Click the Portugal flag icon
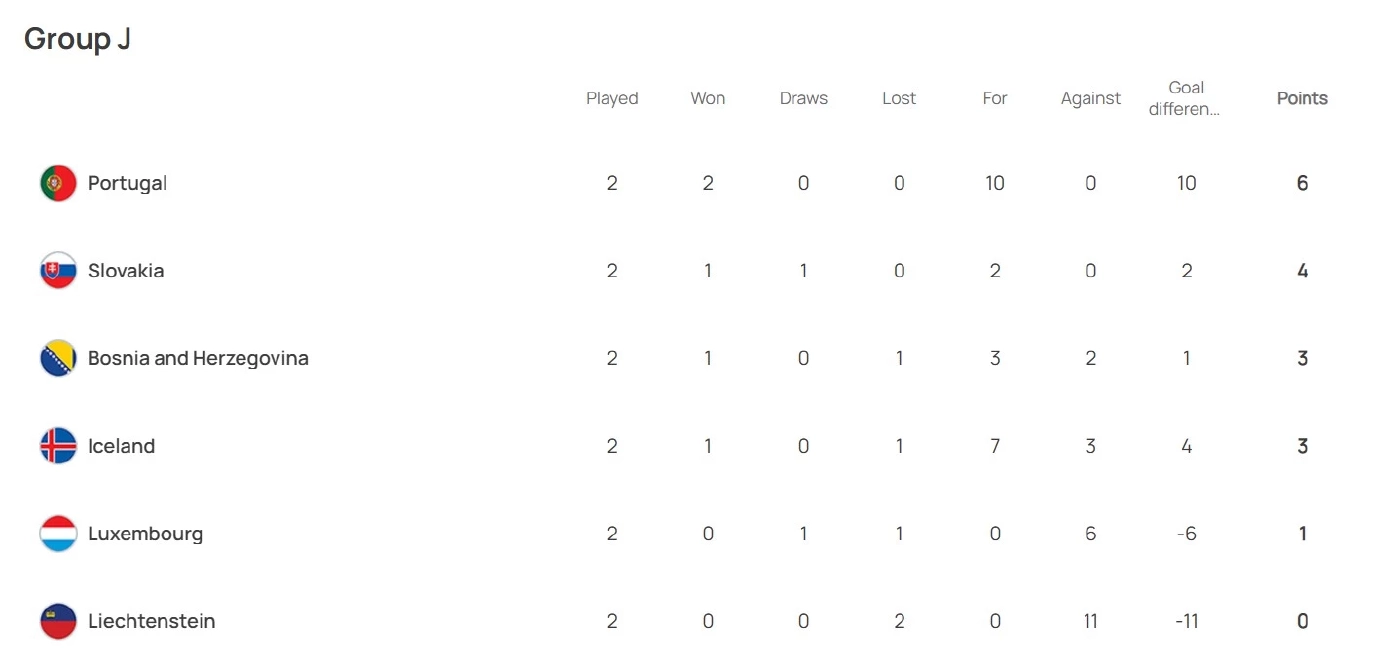 point(58,183)
